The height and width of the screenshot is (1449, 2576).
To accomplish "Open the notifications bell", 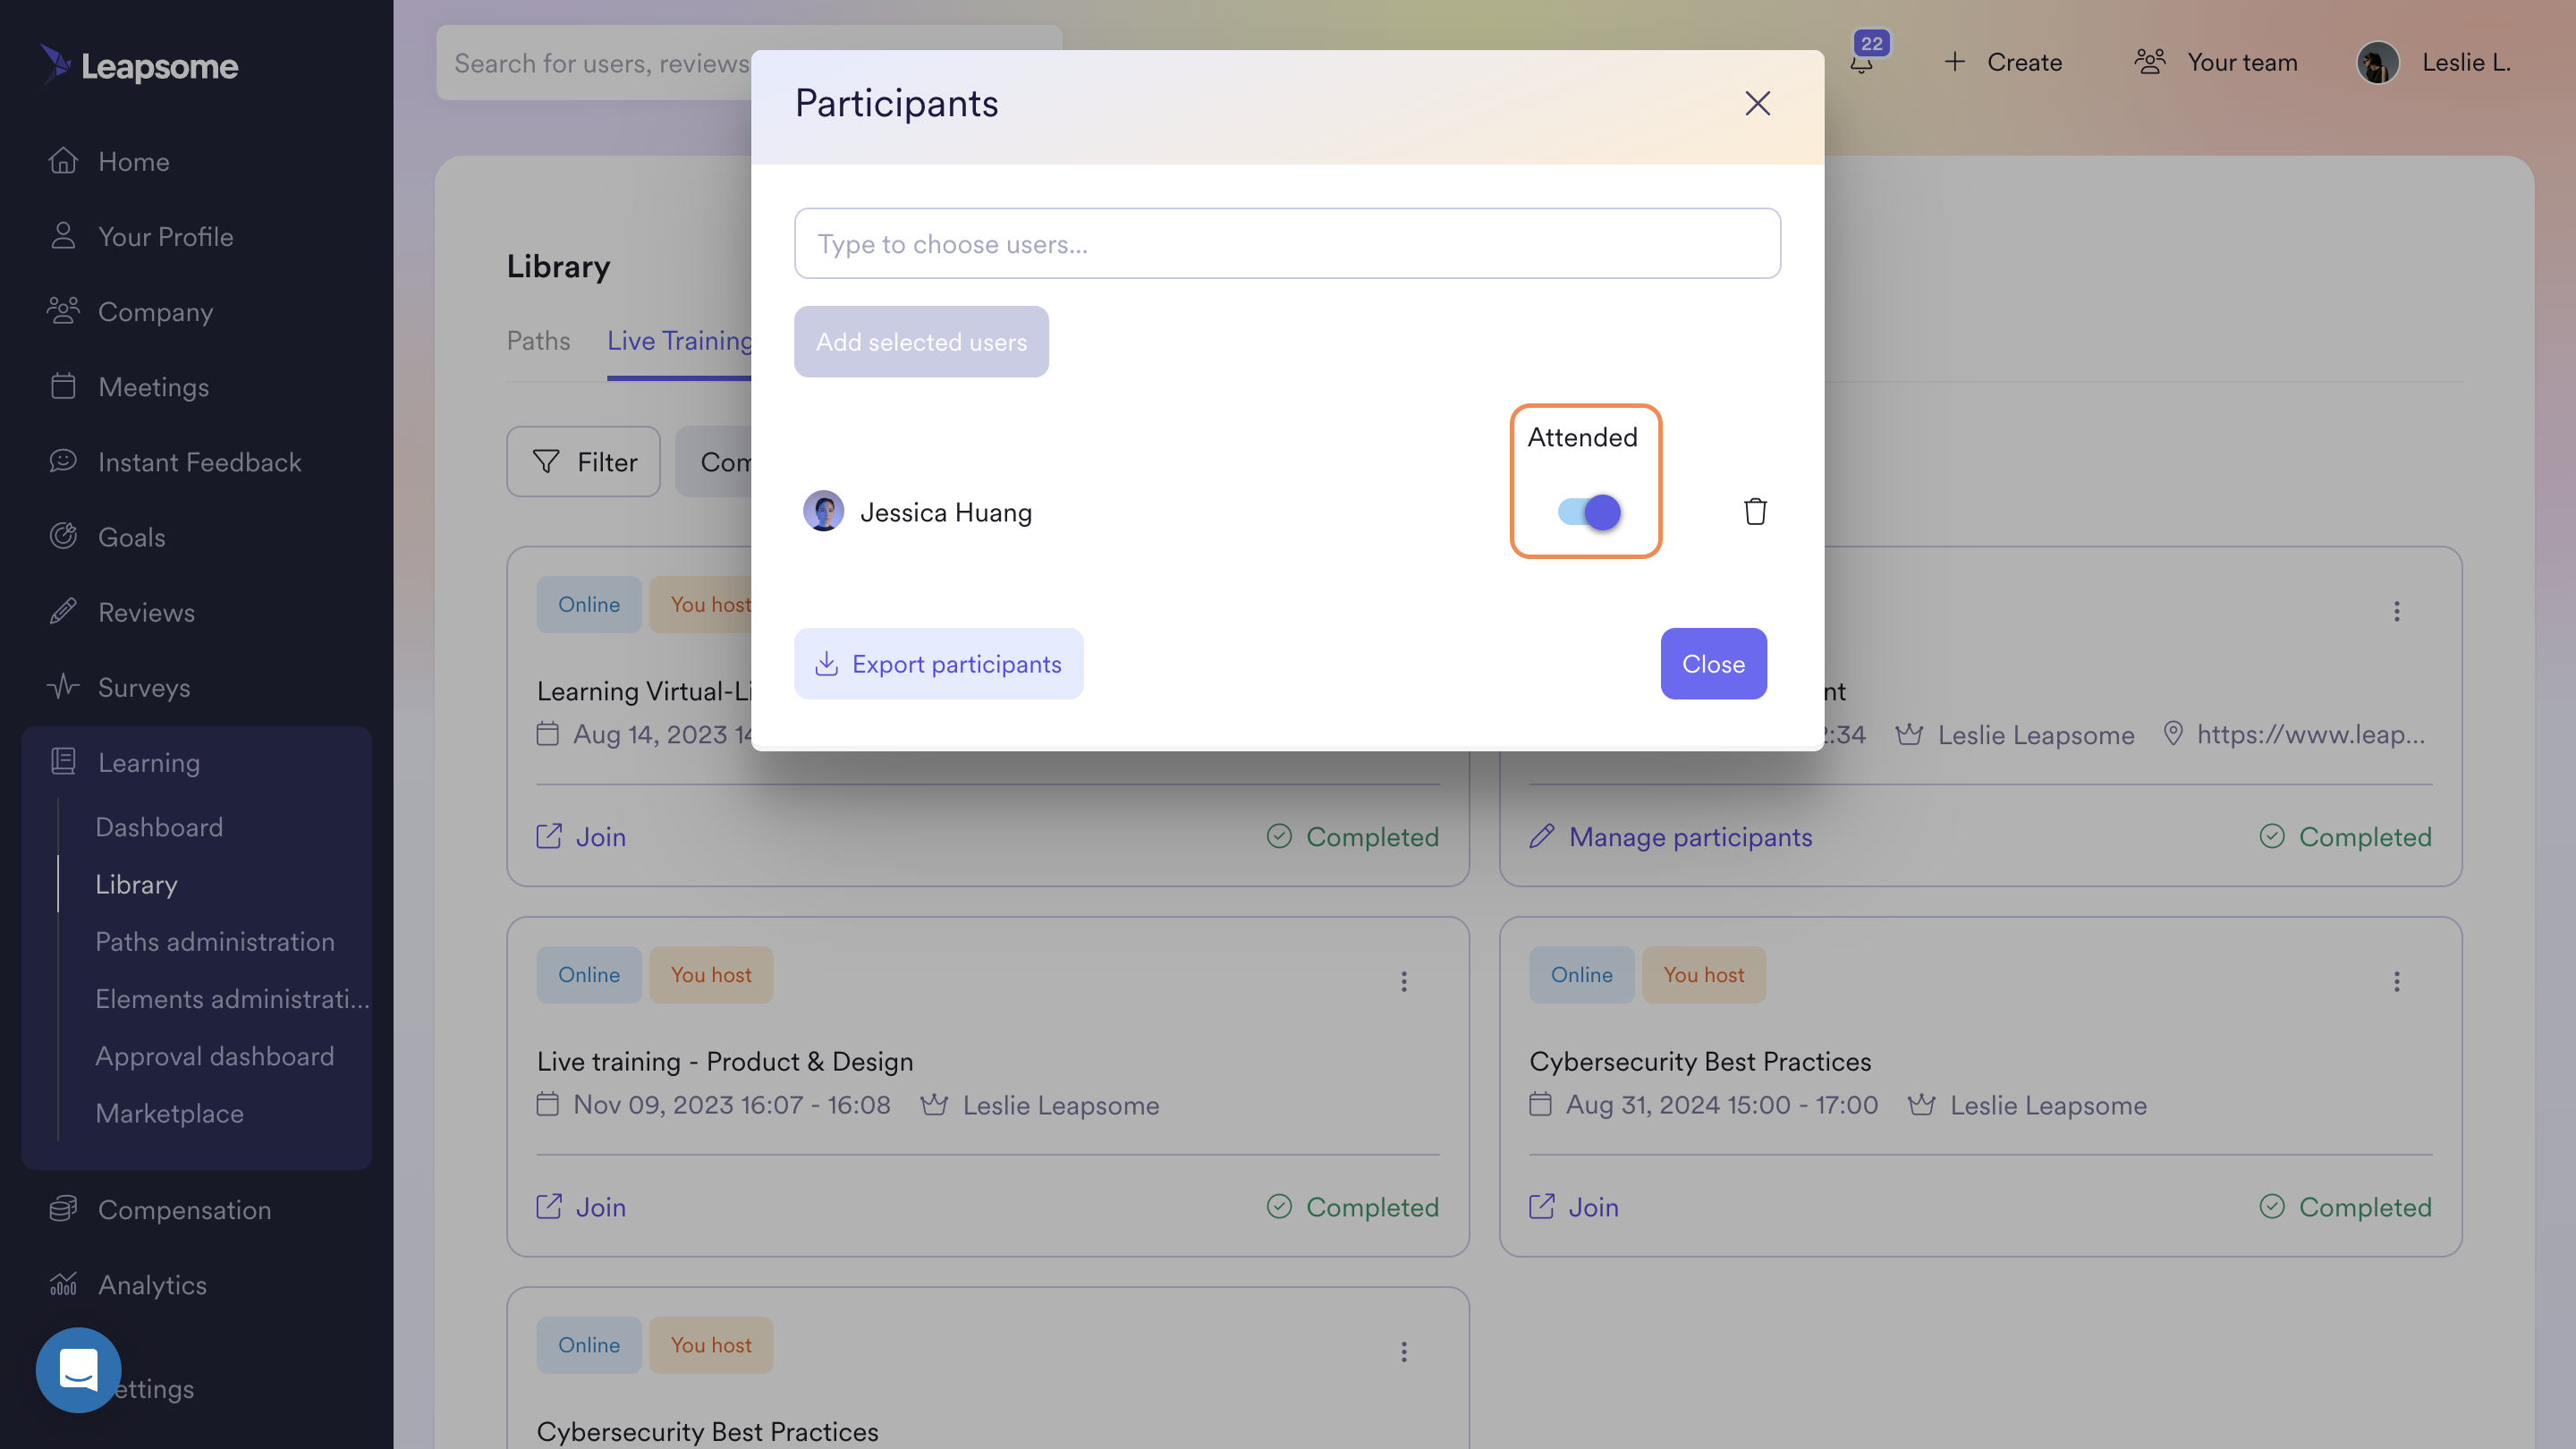I will pos(1861,62).
